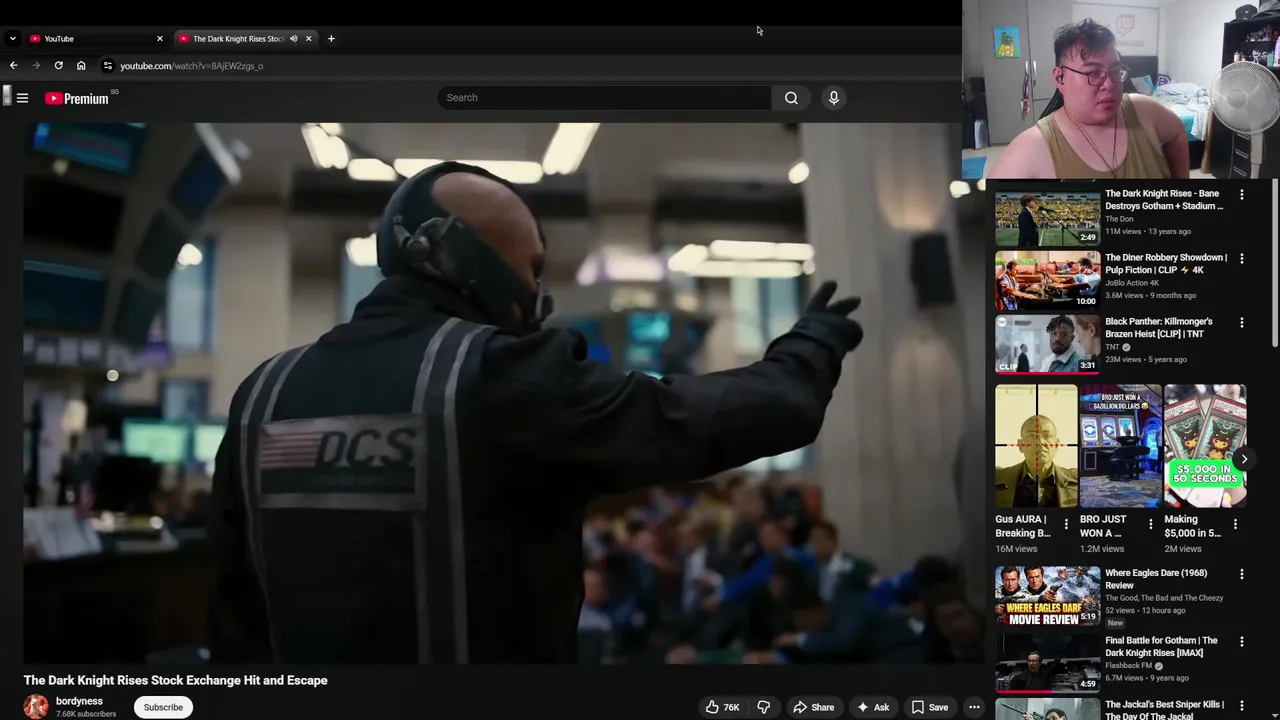Open Where Eagles Dare (1968) Review title
Viewport: 1280px width, 720px height.
point(1156,579)
